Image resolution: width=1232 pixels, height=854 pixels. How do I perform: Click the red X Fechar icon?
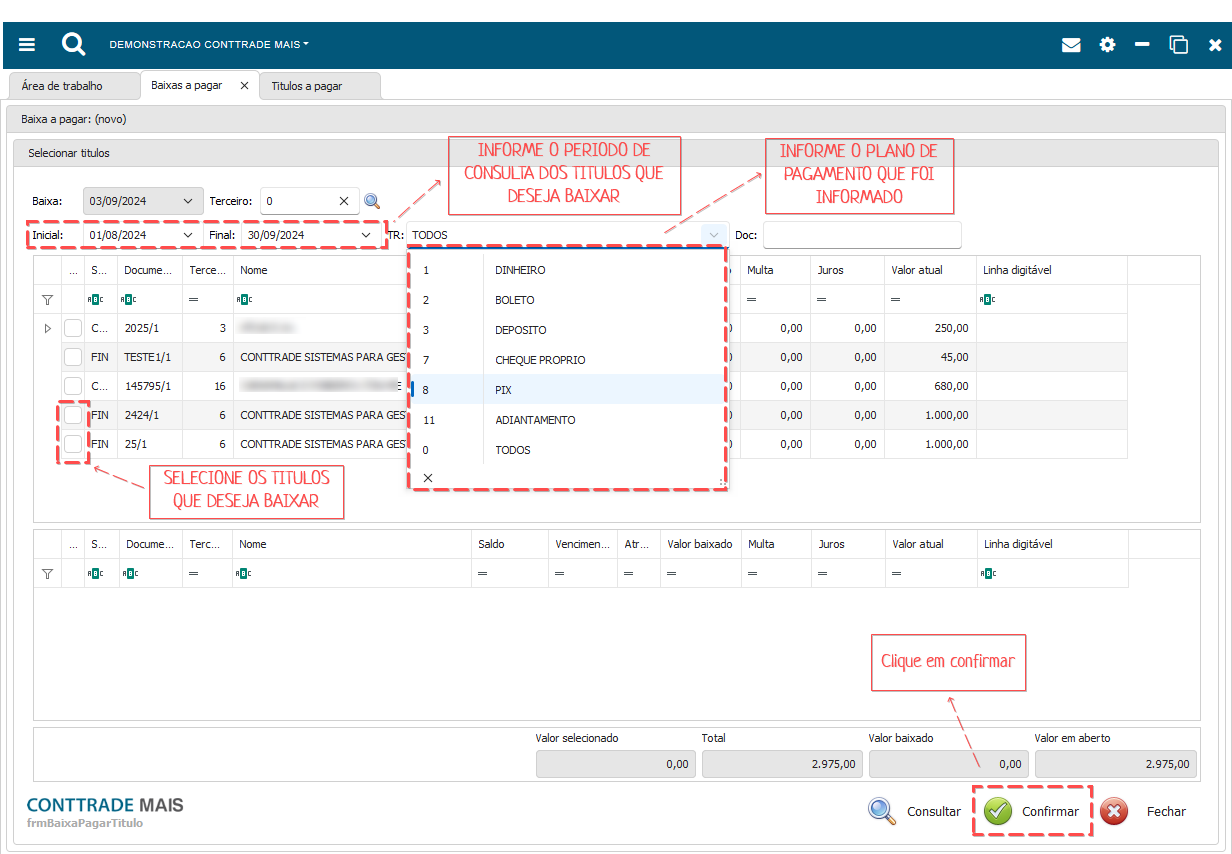(1114, 811)
